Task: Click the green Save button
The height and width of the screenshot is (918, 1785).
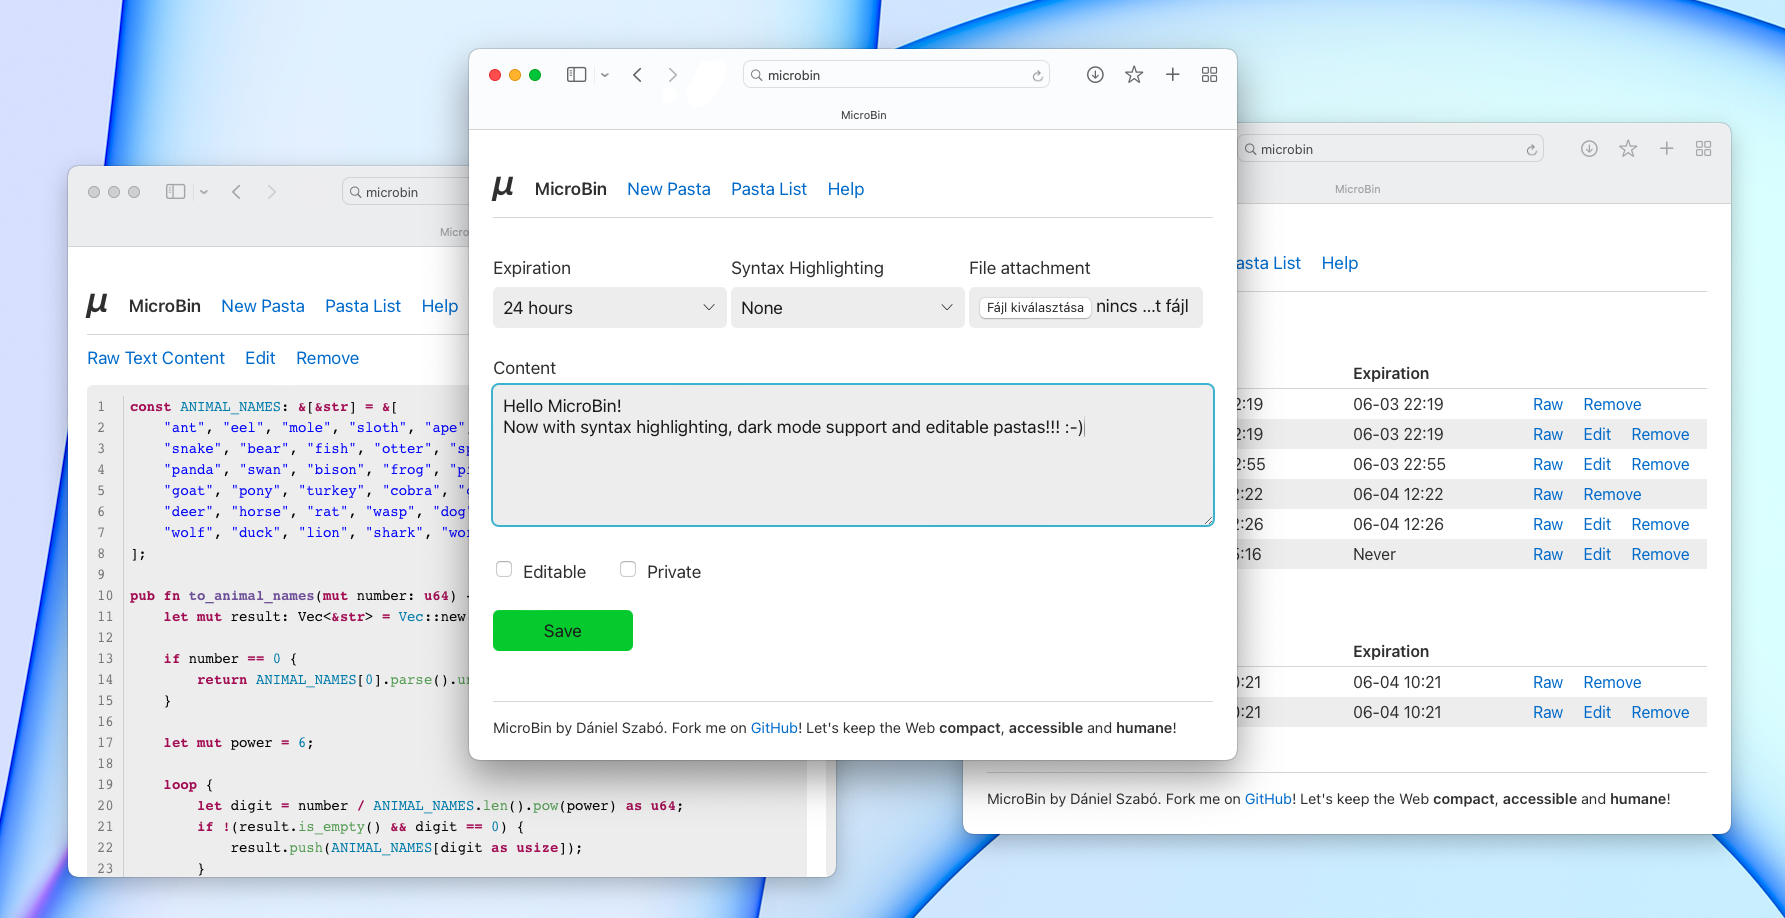Action: point(563,631)
